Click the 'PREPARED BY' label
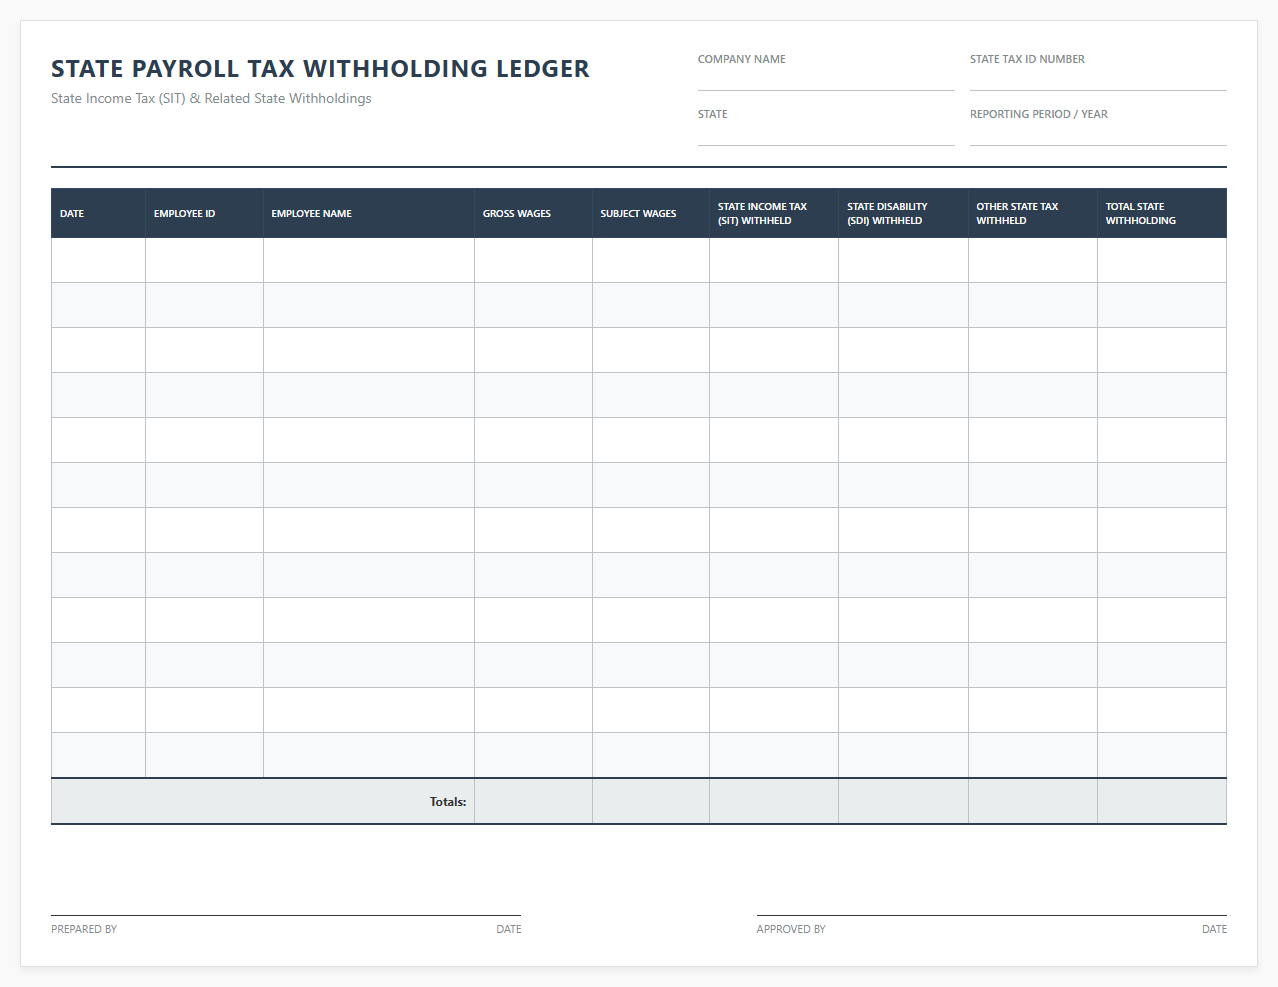Screen dimensions: 1278x987 84,929
